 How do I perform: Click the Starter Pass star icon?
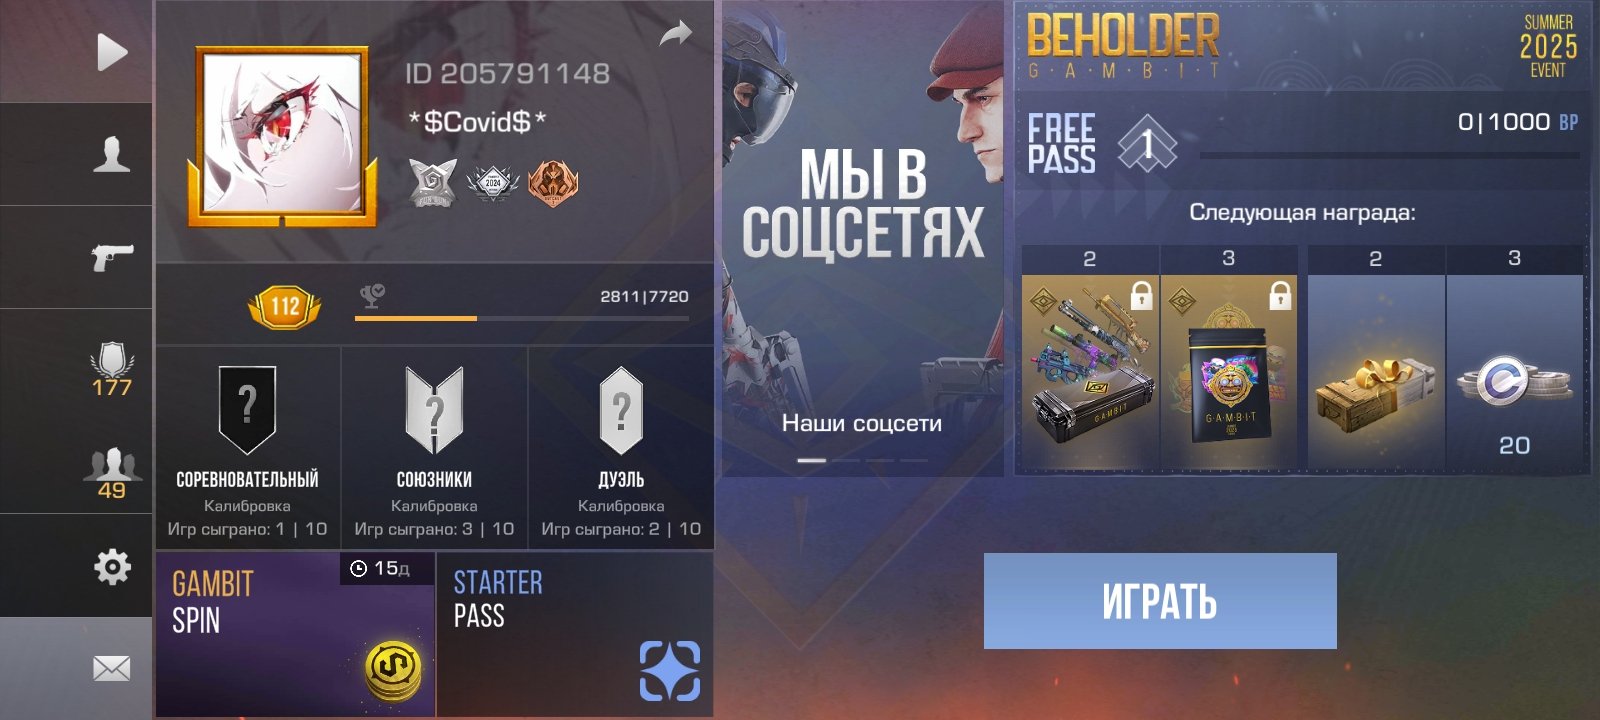pos(670,670)
